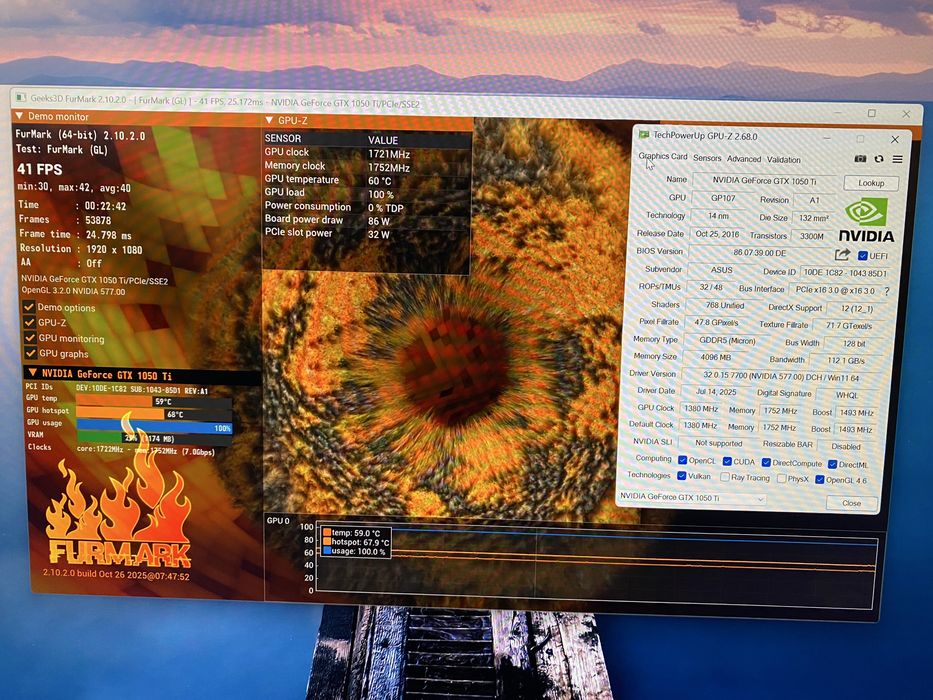933x700 pixels.
Task: Collapse the GPU-Z sensor overlay panel
Action: click(x=269, y=120)
